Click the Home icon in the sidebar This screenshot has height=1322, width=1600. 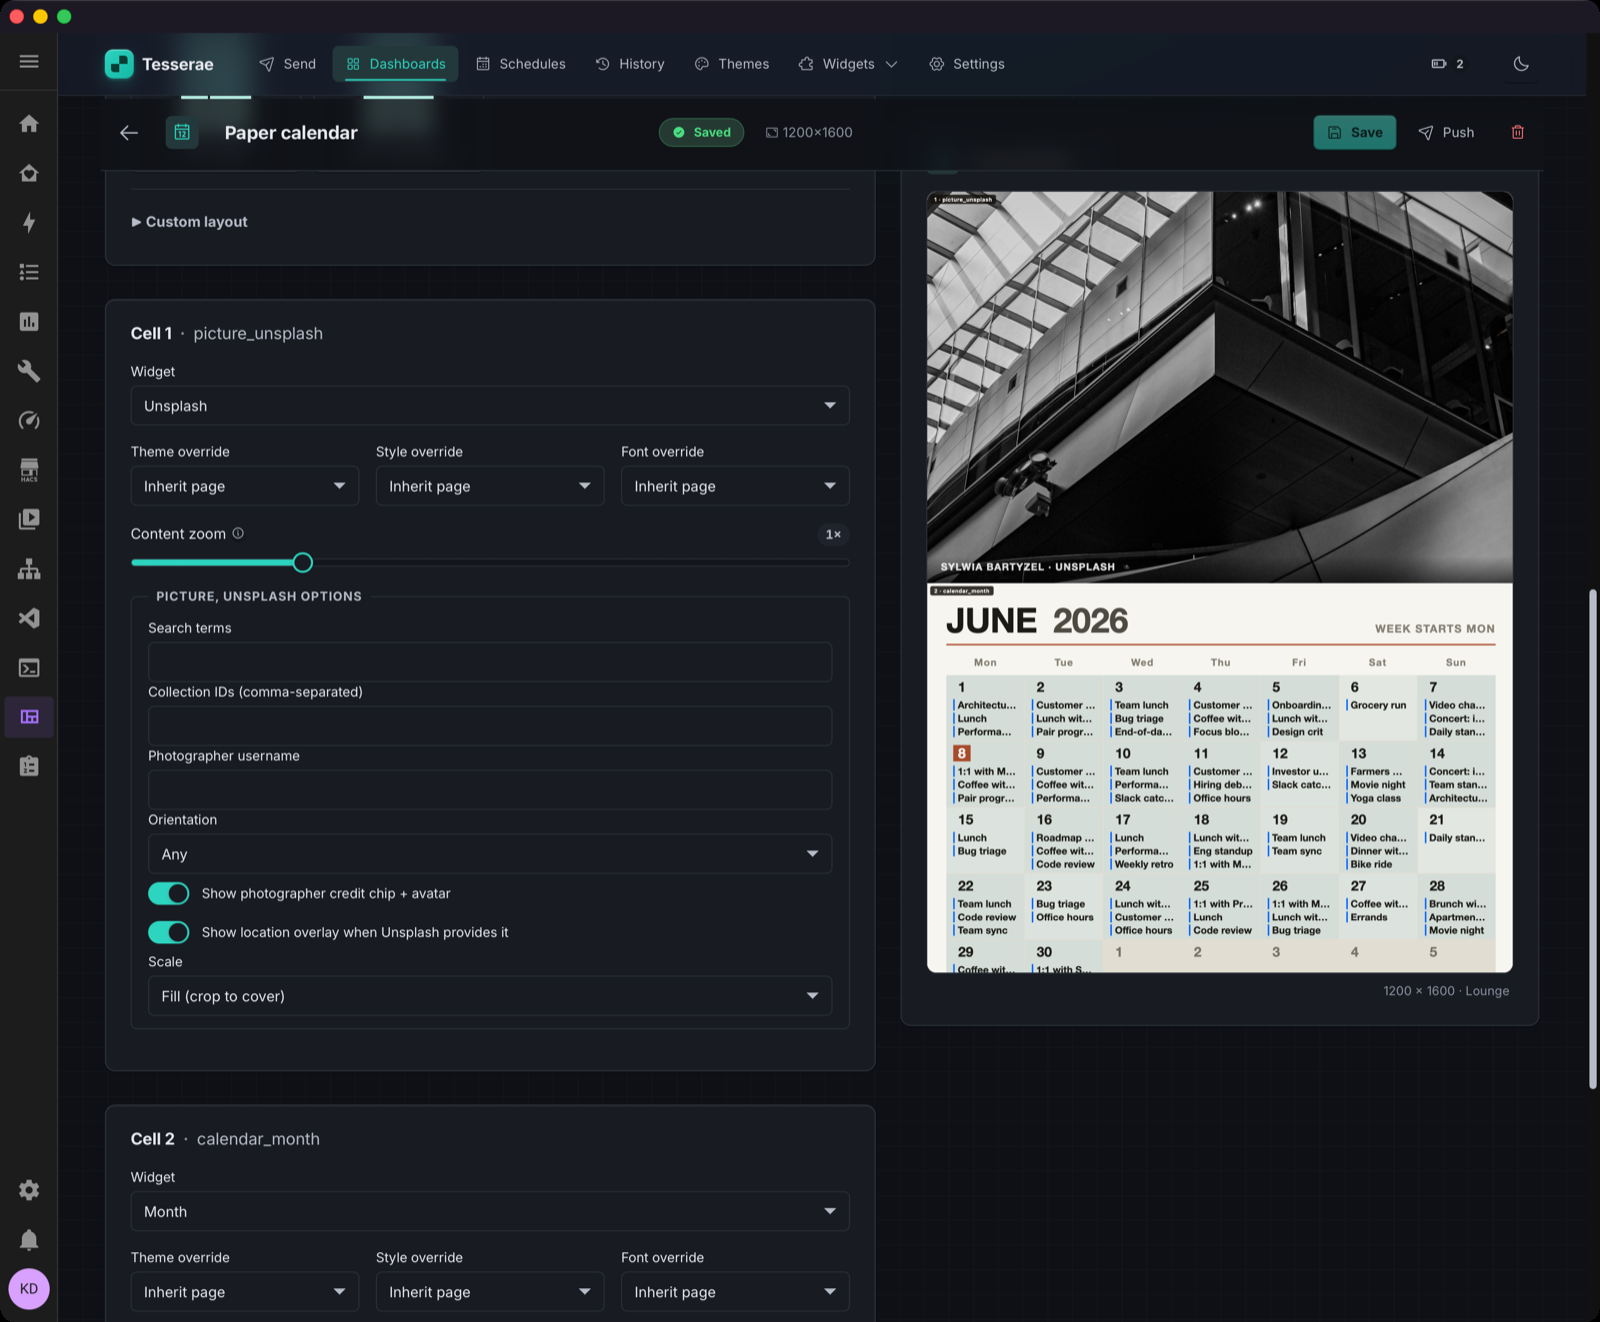coord(29,123)
